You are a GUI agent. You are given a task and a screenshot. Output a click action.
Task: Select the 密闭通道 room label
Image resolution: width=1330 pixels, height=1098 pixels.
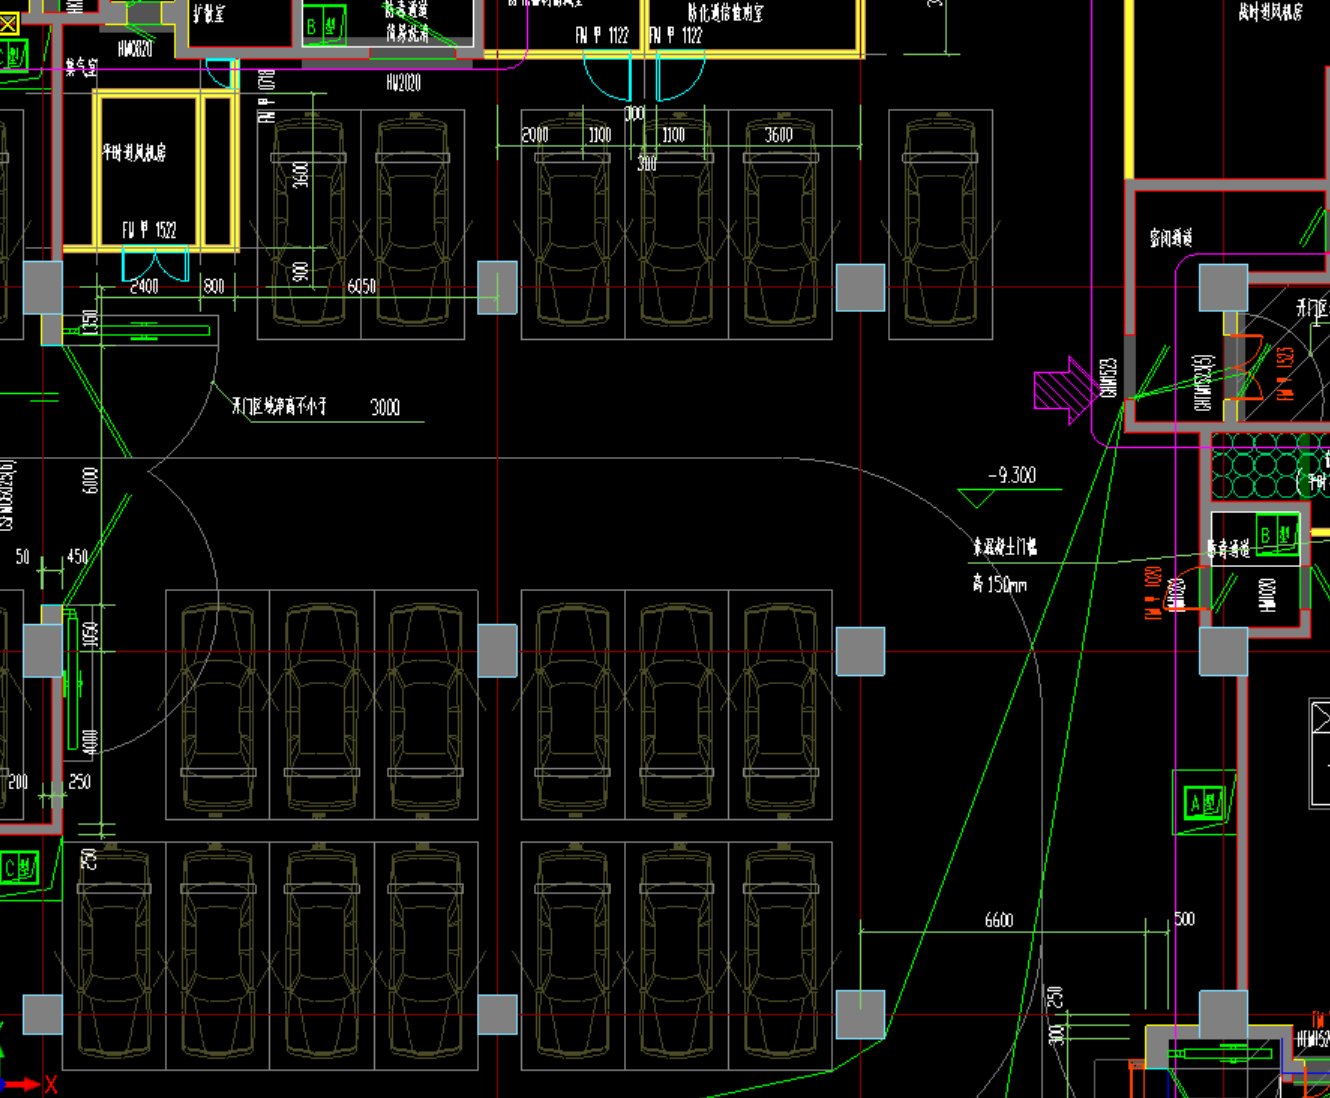(1171, 238)
